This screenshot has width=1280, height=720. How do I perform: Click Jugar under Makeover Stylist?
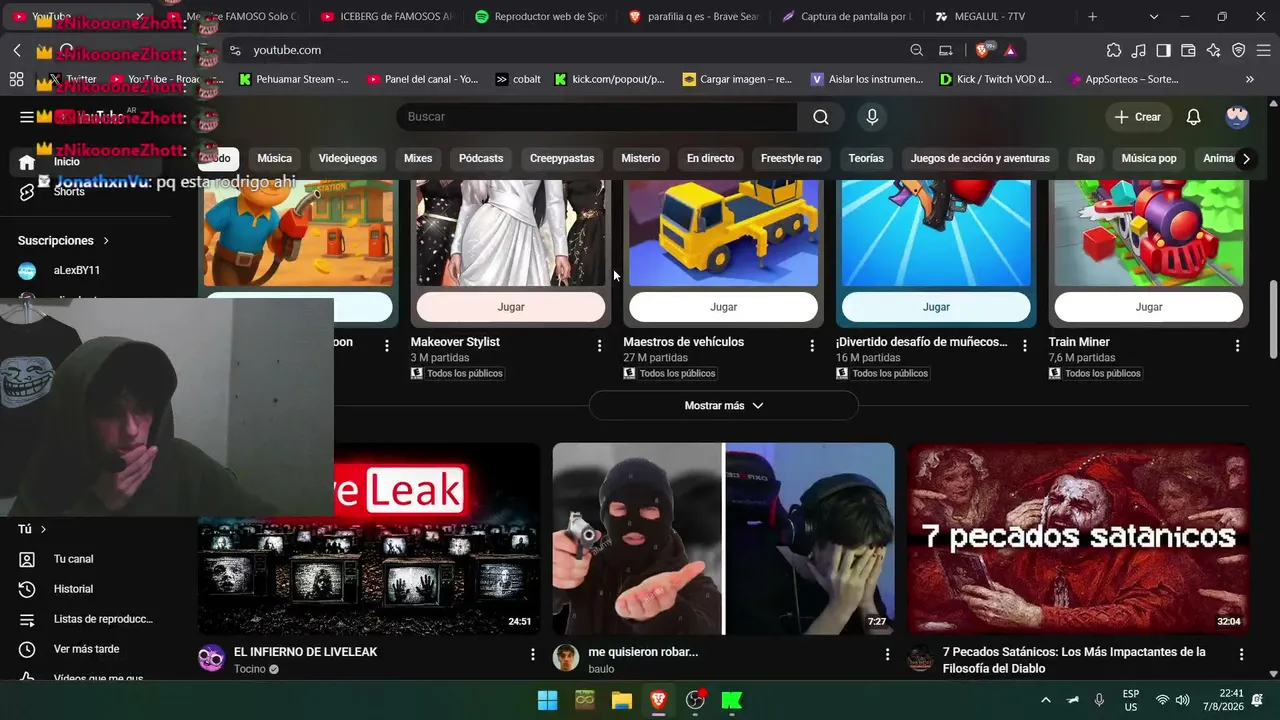[x=511, y=307]
